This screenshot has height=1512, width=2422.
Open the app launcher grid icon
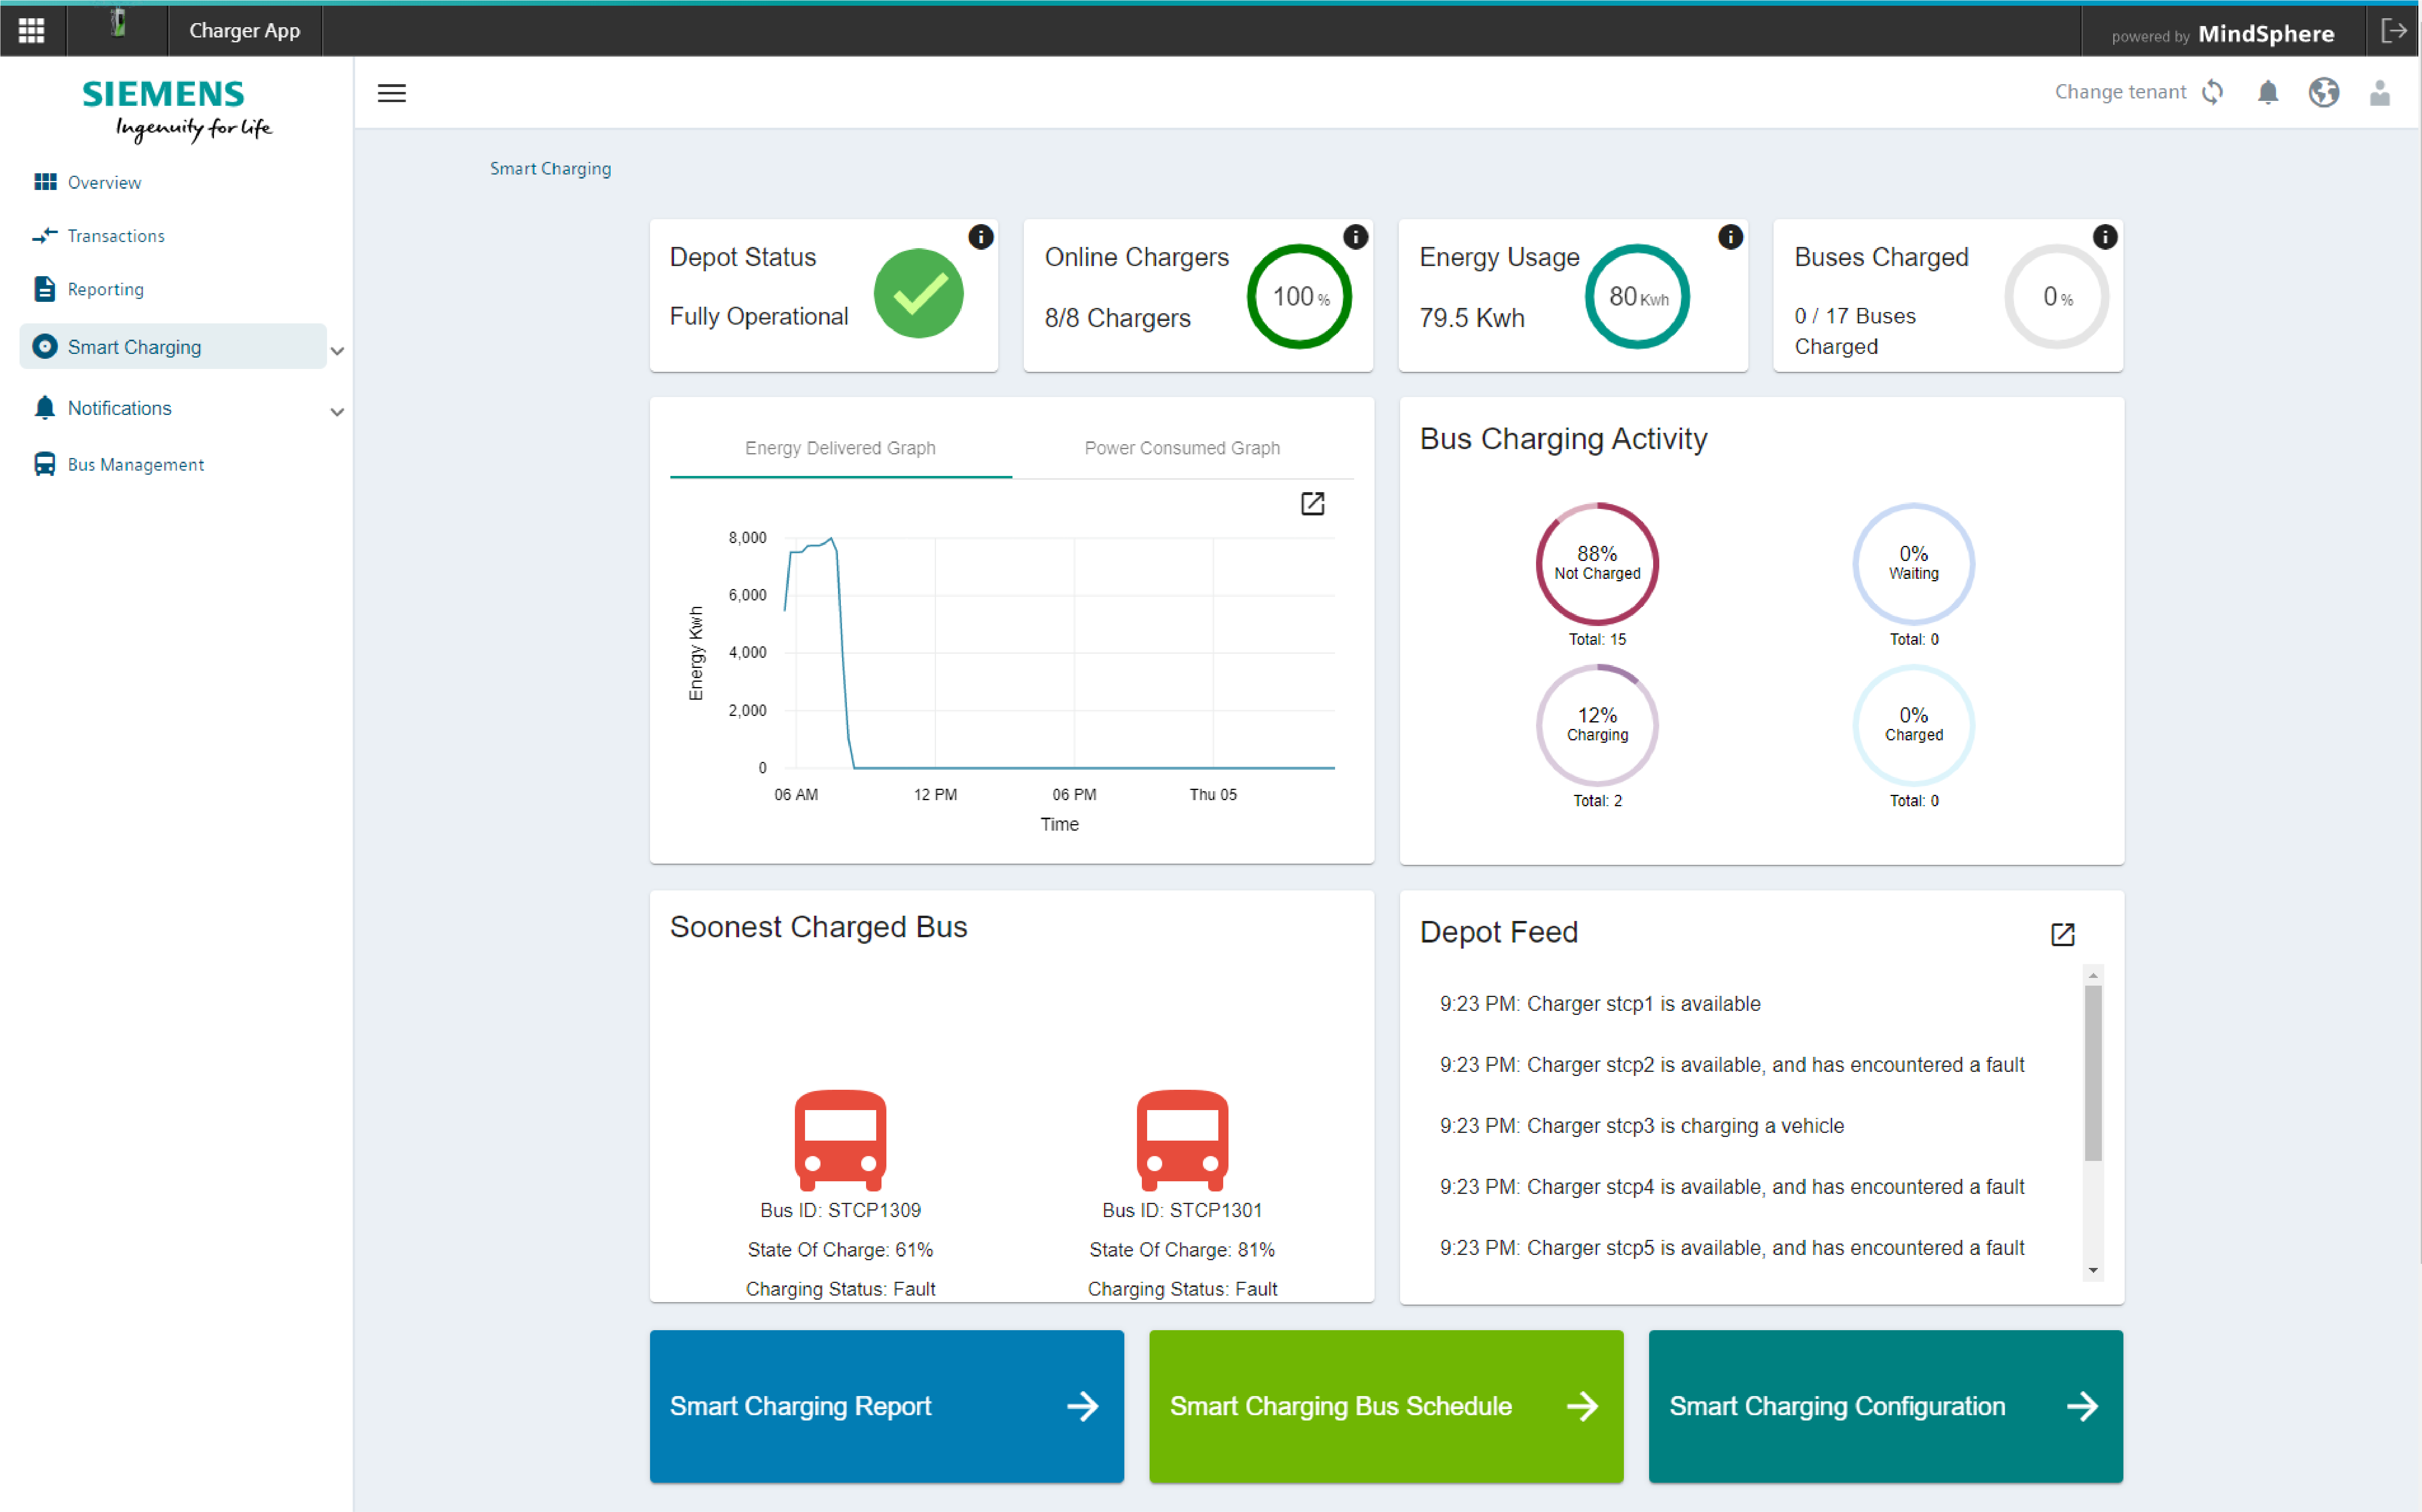tap(31, 30)
